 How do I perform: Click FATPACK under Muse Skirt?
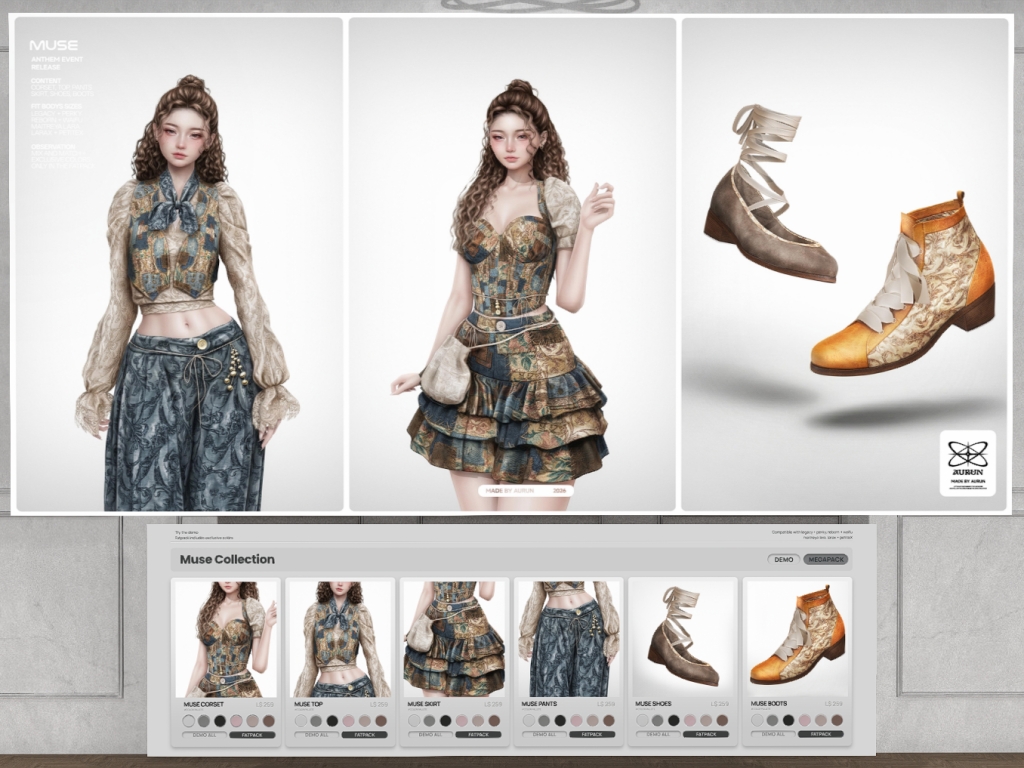tap(477, 735)
